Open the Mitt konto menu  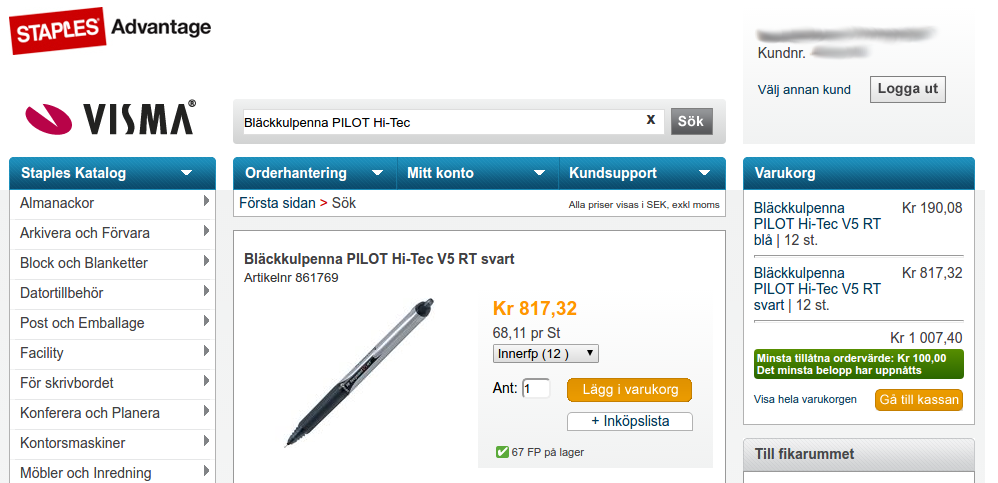(x=477, y=173)
